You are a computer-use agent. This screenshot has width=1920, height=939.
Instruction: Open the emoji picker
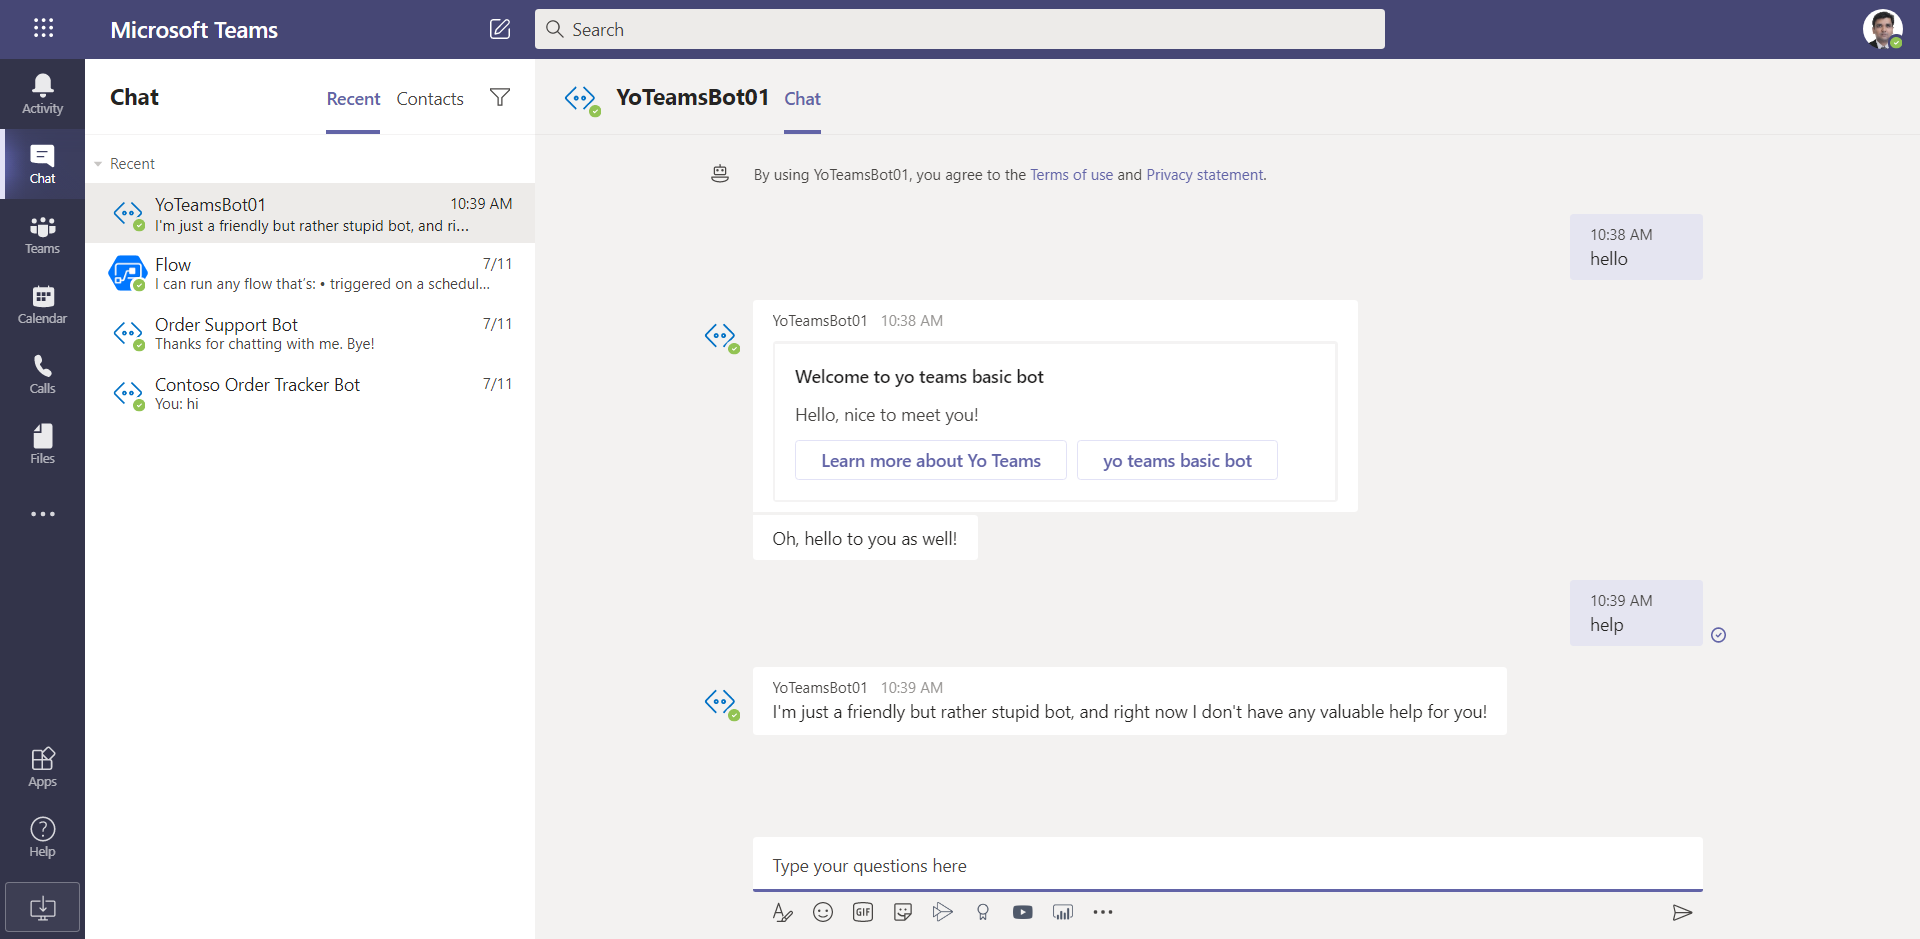coord(823,912)
